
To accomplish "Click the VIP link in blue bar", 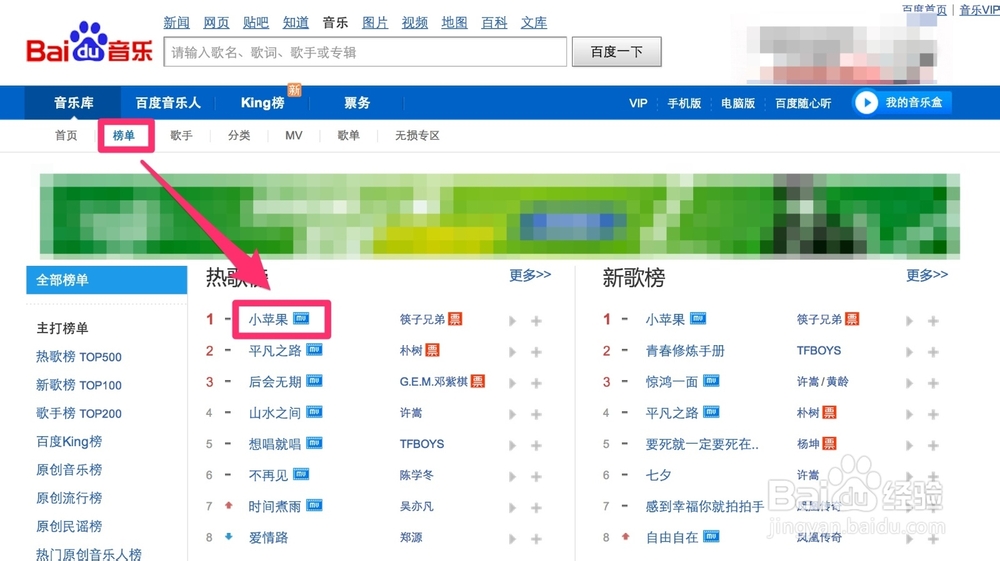I will point(638,103).
